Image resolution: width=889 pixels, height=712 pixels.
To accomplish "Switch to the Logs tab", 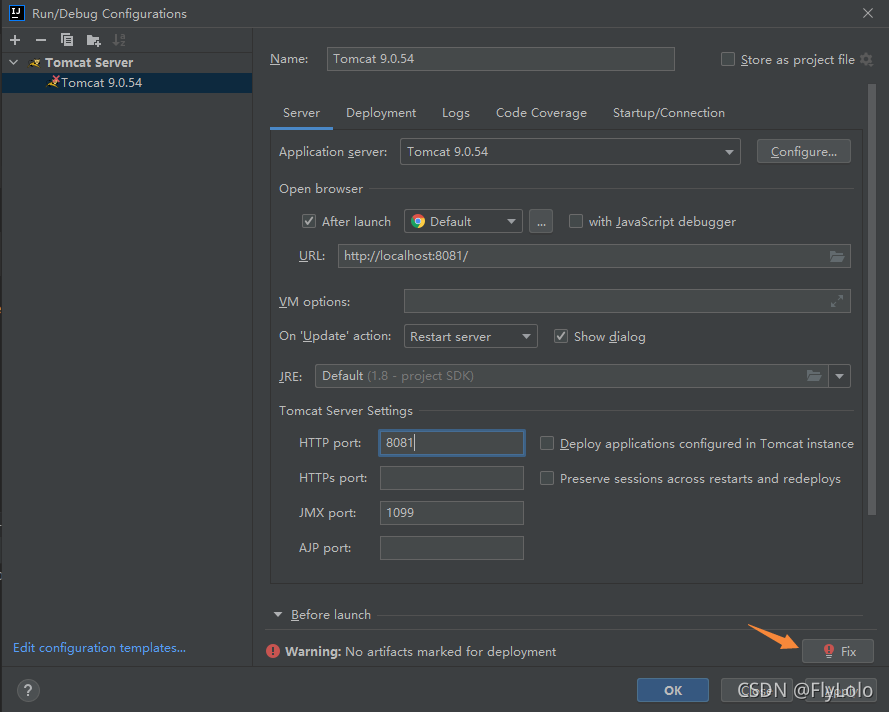I will [456, 113].
